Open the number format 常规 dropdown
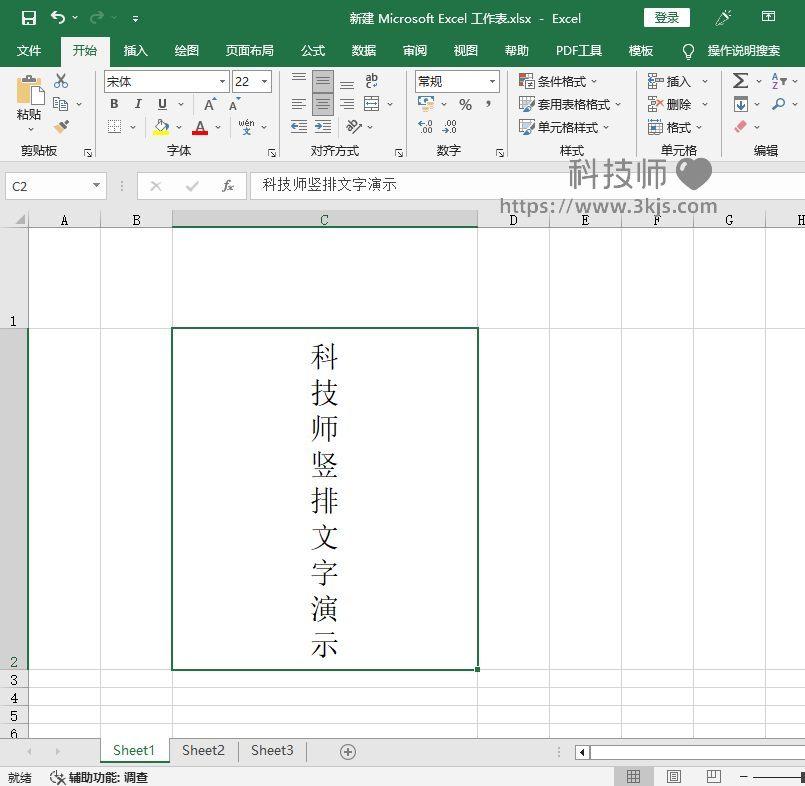This screenshot has width=805, height=786. point(492,82)
